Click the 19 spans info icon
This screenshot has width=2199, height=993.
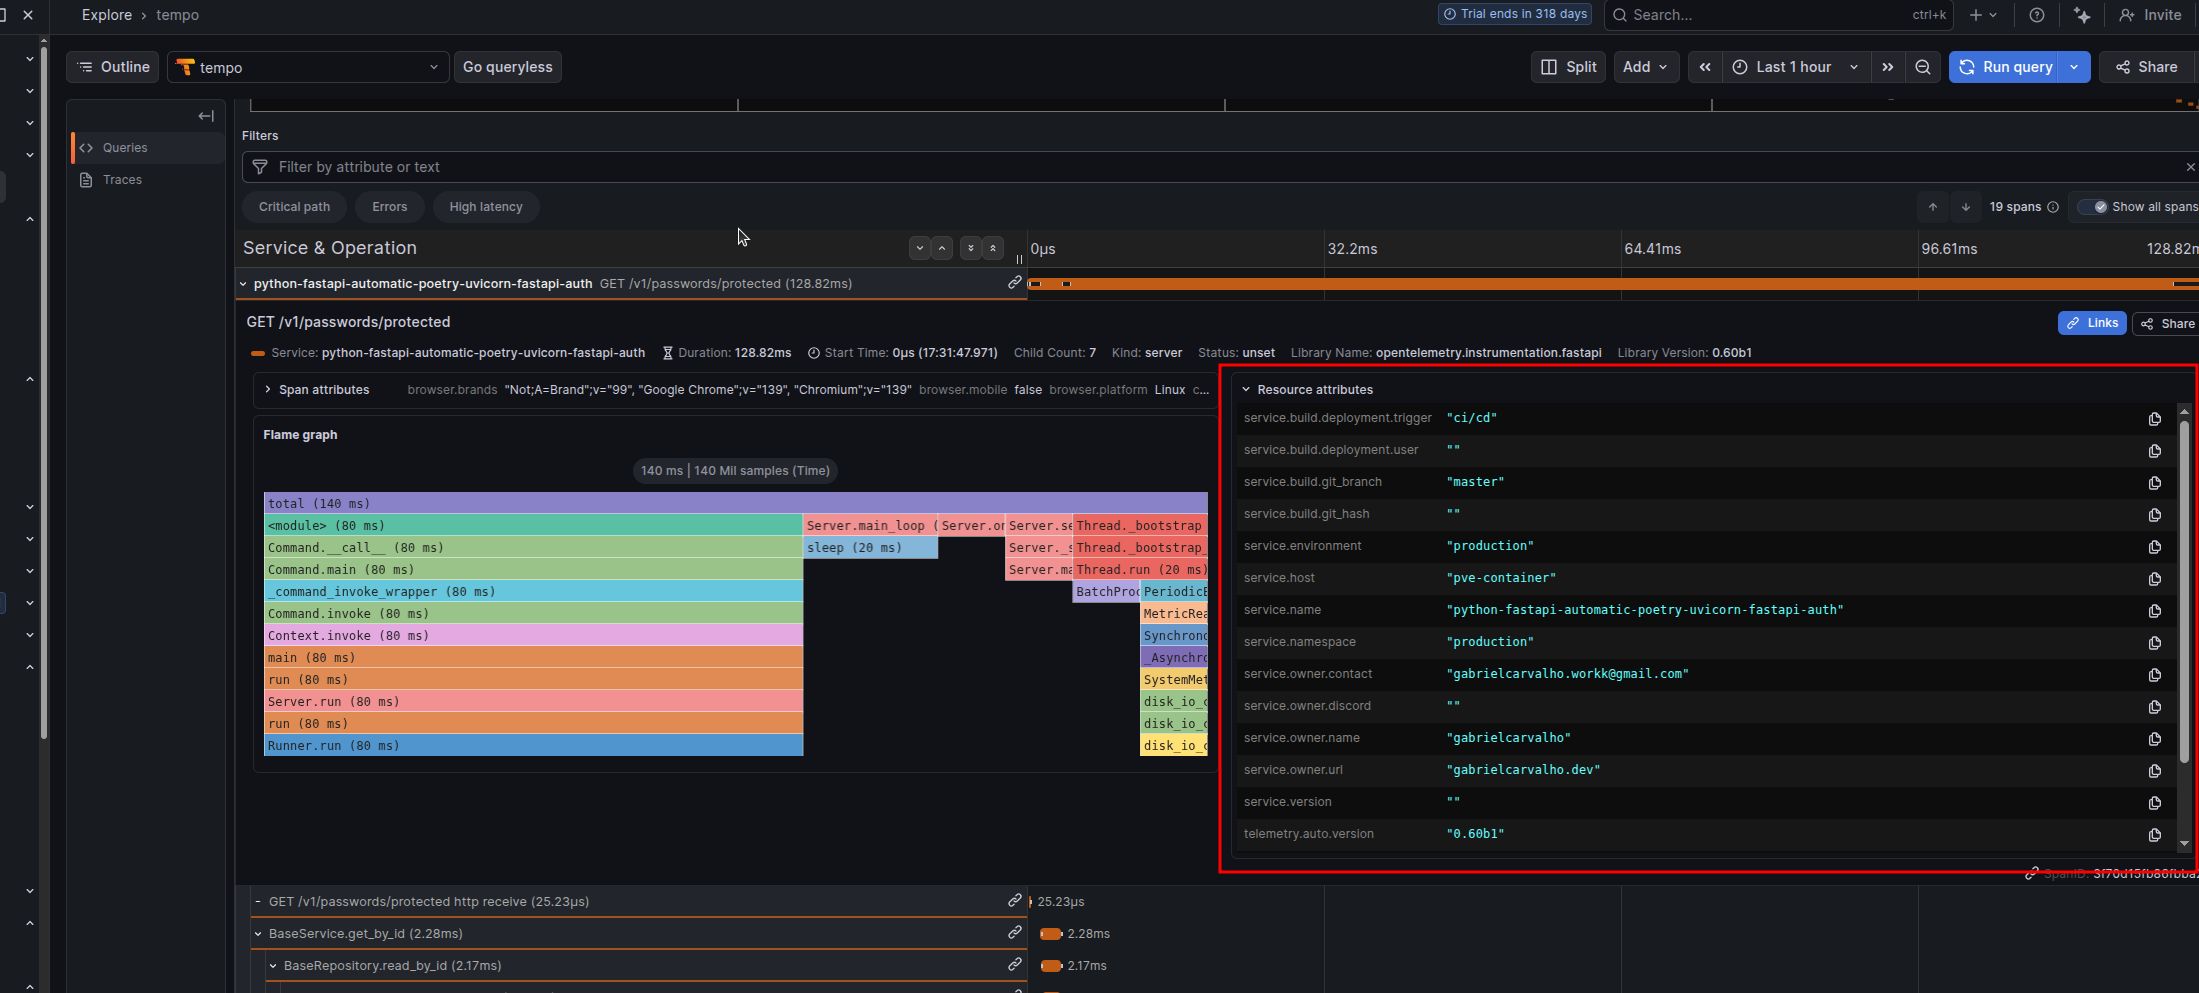2054,207
